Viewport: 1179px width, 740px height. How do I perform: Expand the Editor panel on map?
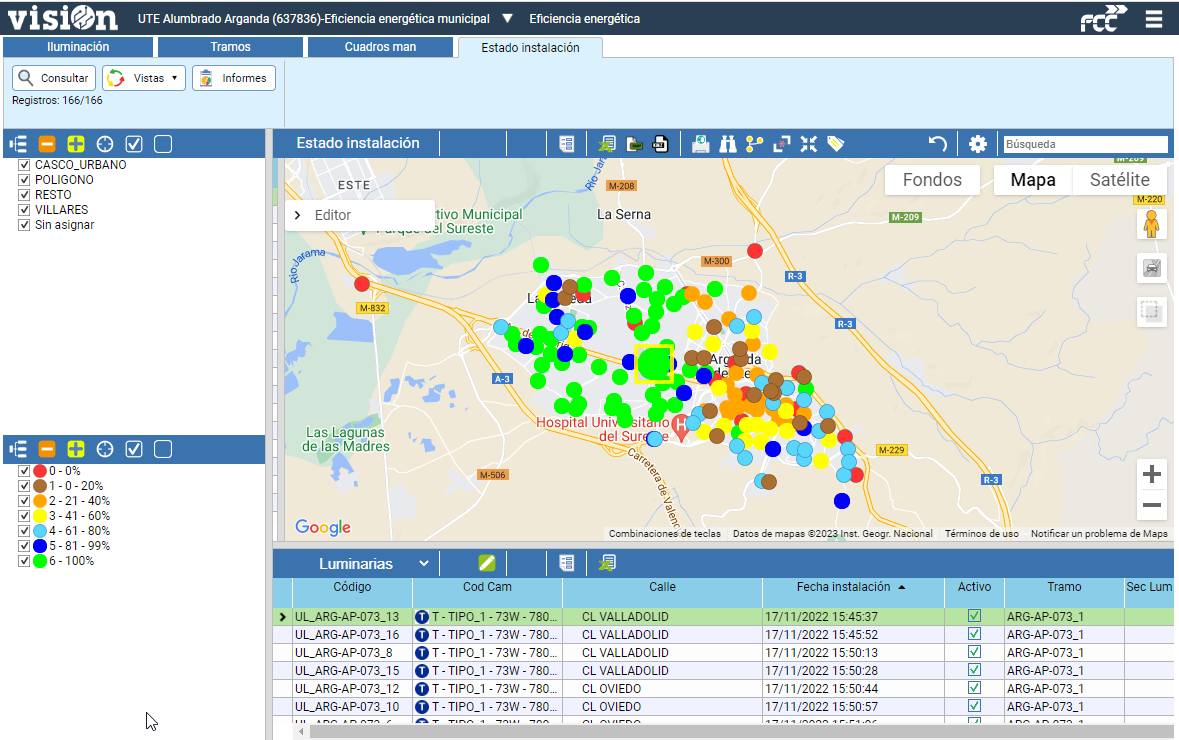pos(298,215)
